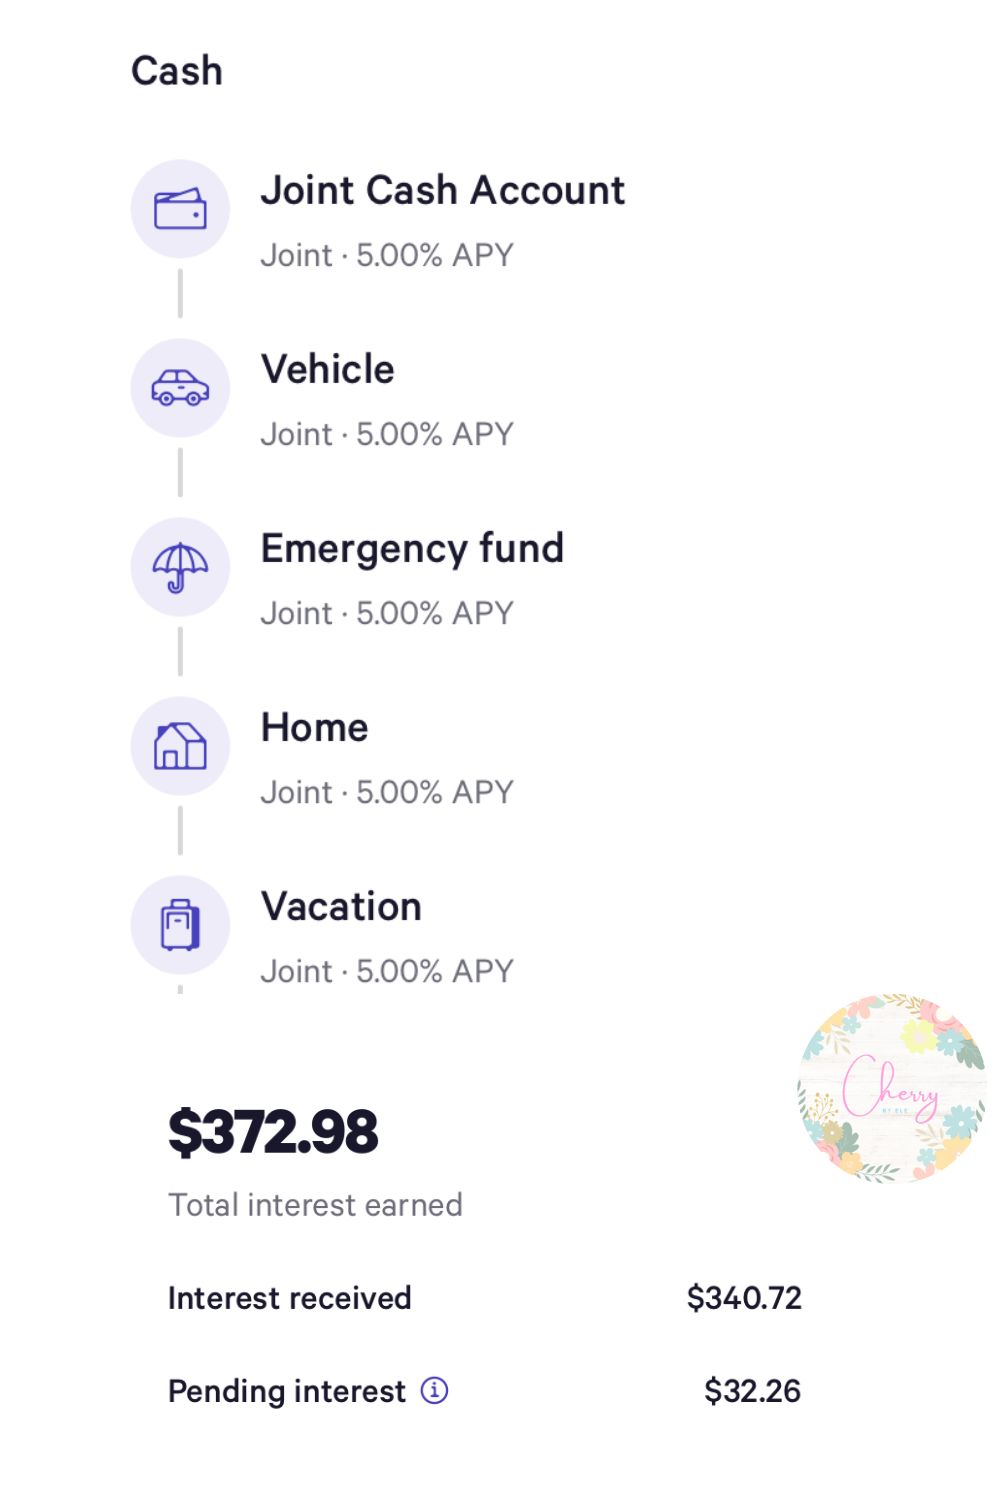Click the Interest received label
The image size is (1000, 1500).
289,1298
